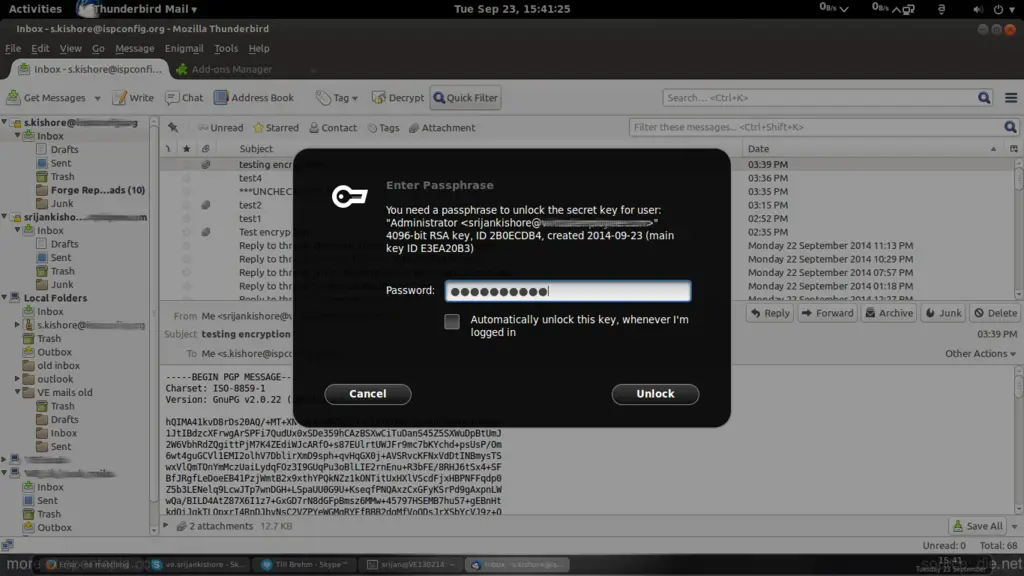Open the Other Actions dropdown
This screenshot has height=576, width=1024.
pos(980,353)
